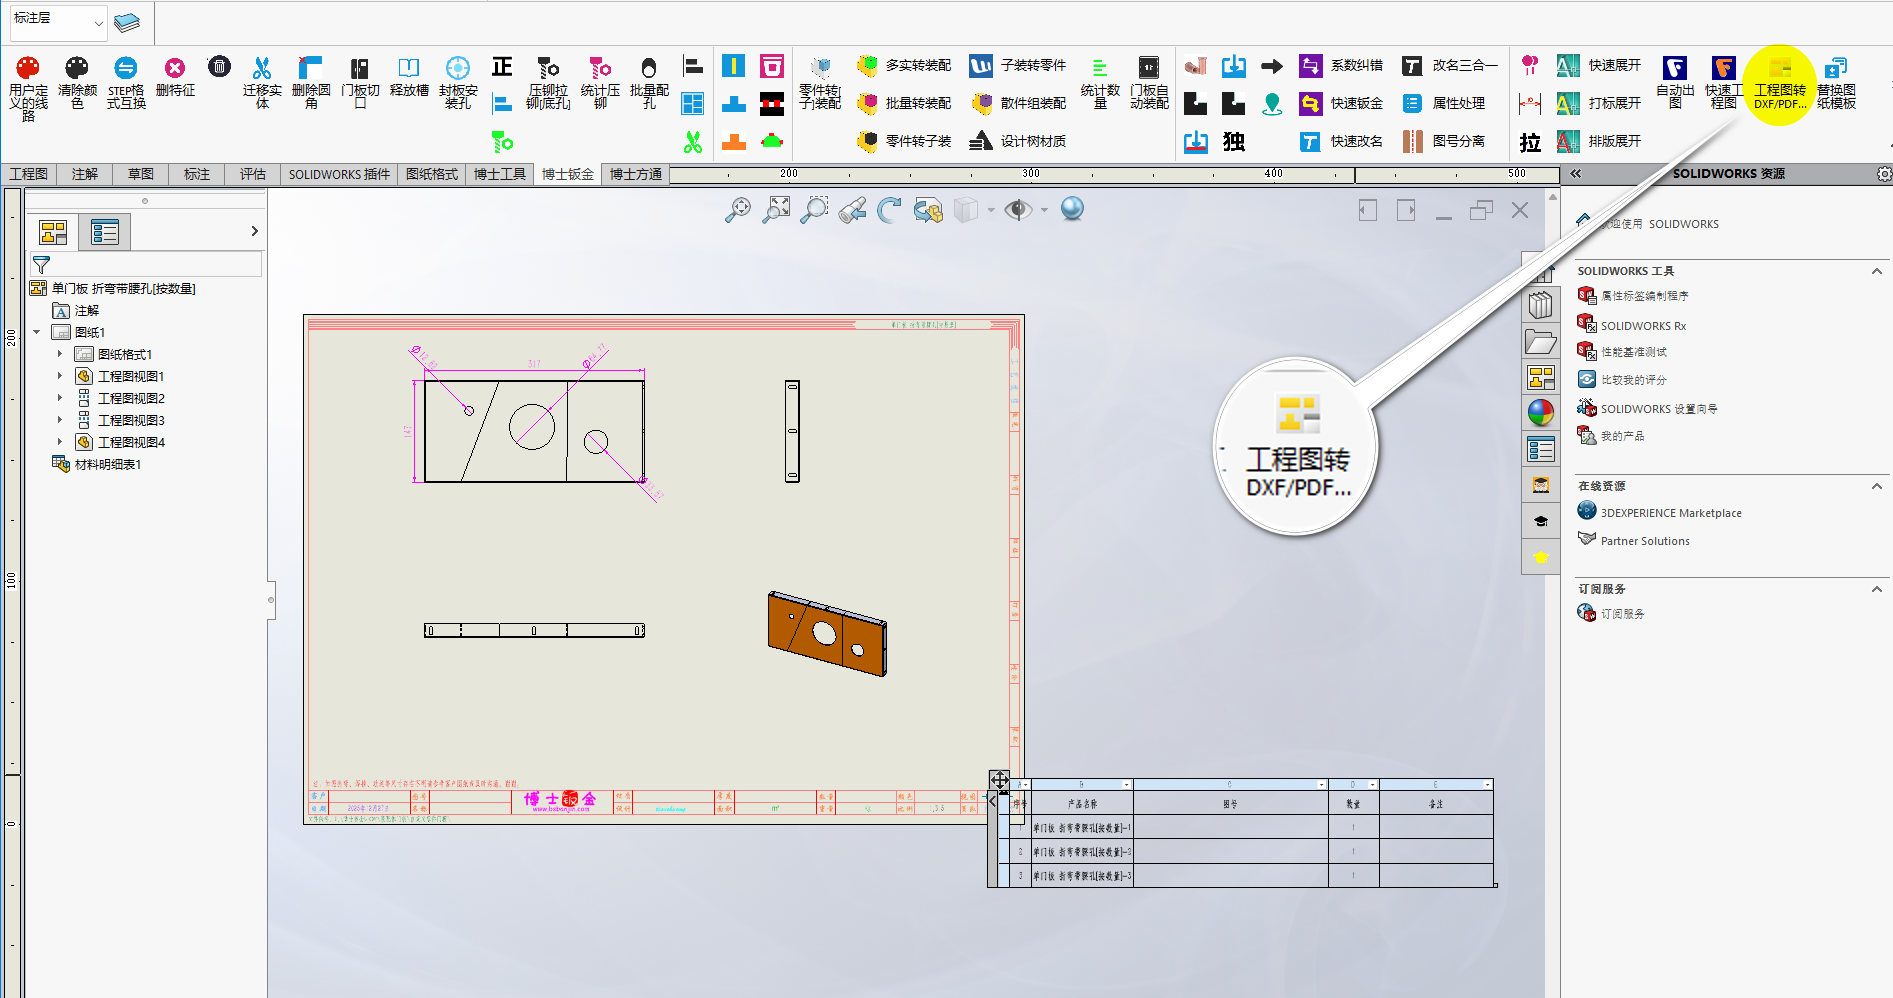
Task: Collapse the SOLIDWORKS 工具 section
Action: [x=1876, y=271]
